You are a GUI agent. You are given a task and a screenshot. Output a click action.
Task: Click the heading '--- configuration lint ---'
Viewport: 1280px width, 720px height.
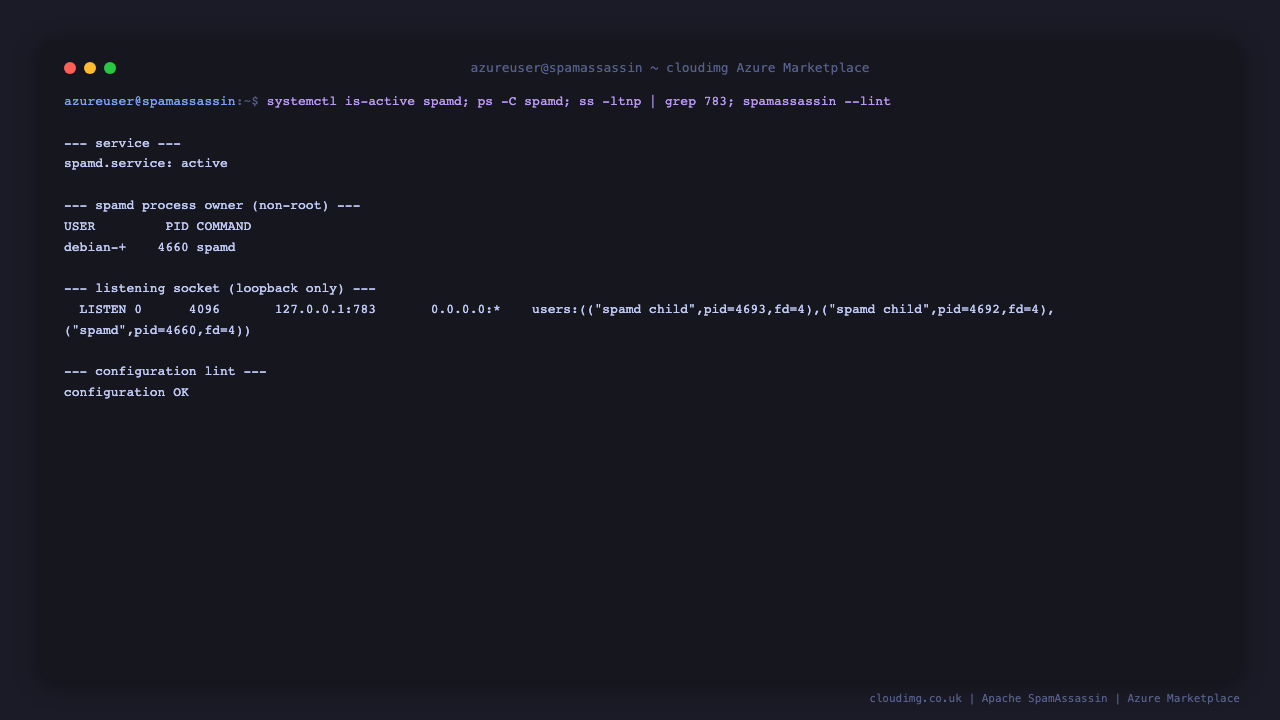point(165,372)
